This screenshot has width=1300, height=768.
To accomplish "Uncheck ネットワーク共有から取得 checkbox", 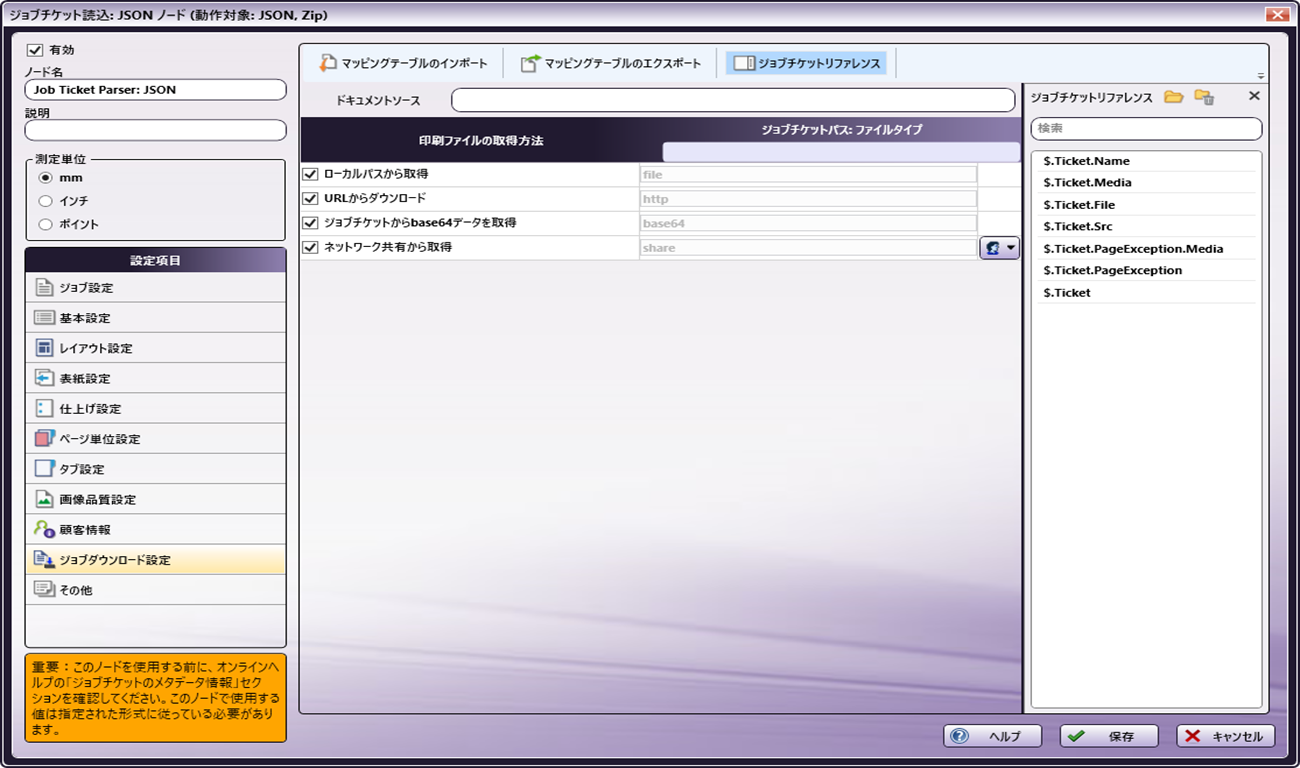I will 310,247.
